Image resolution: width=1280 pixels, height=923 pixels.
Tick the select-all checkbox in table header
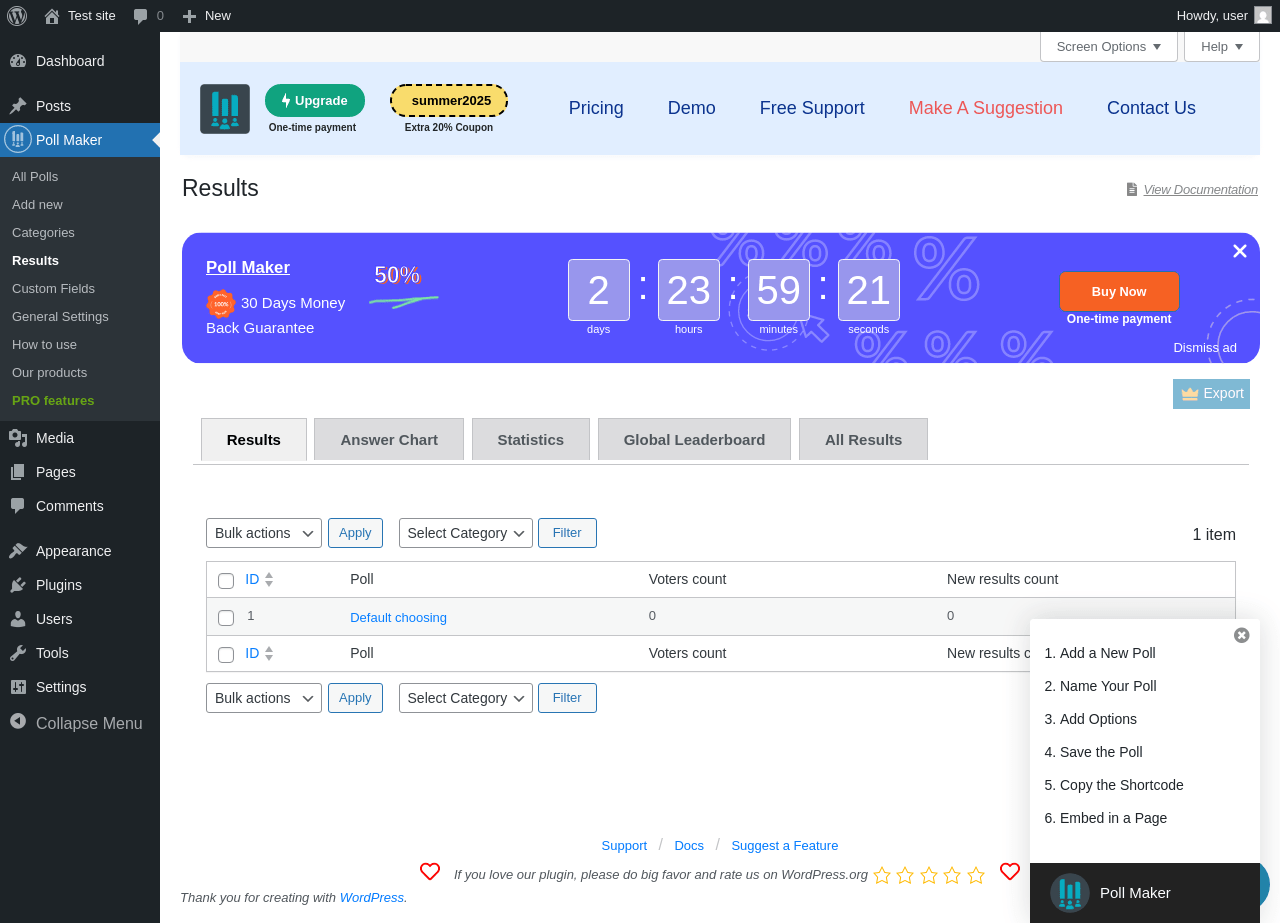click(226, 581)
